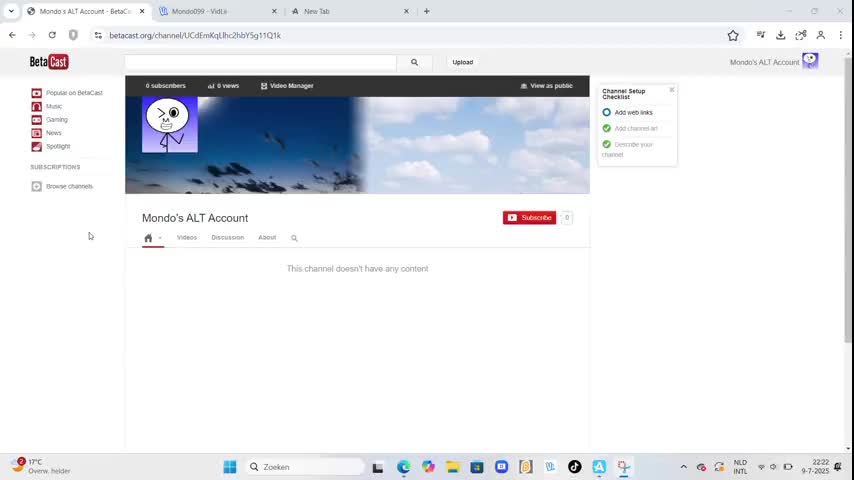Viewport: 854px width, 480px height.
Task: Click the Upload button
Action: pyautogui.click(x=462, y=62)
